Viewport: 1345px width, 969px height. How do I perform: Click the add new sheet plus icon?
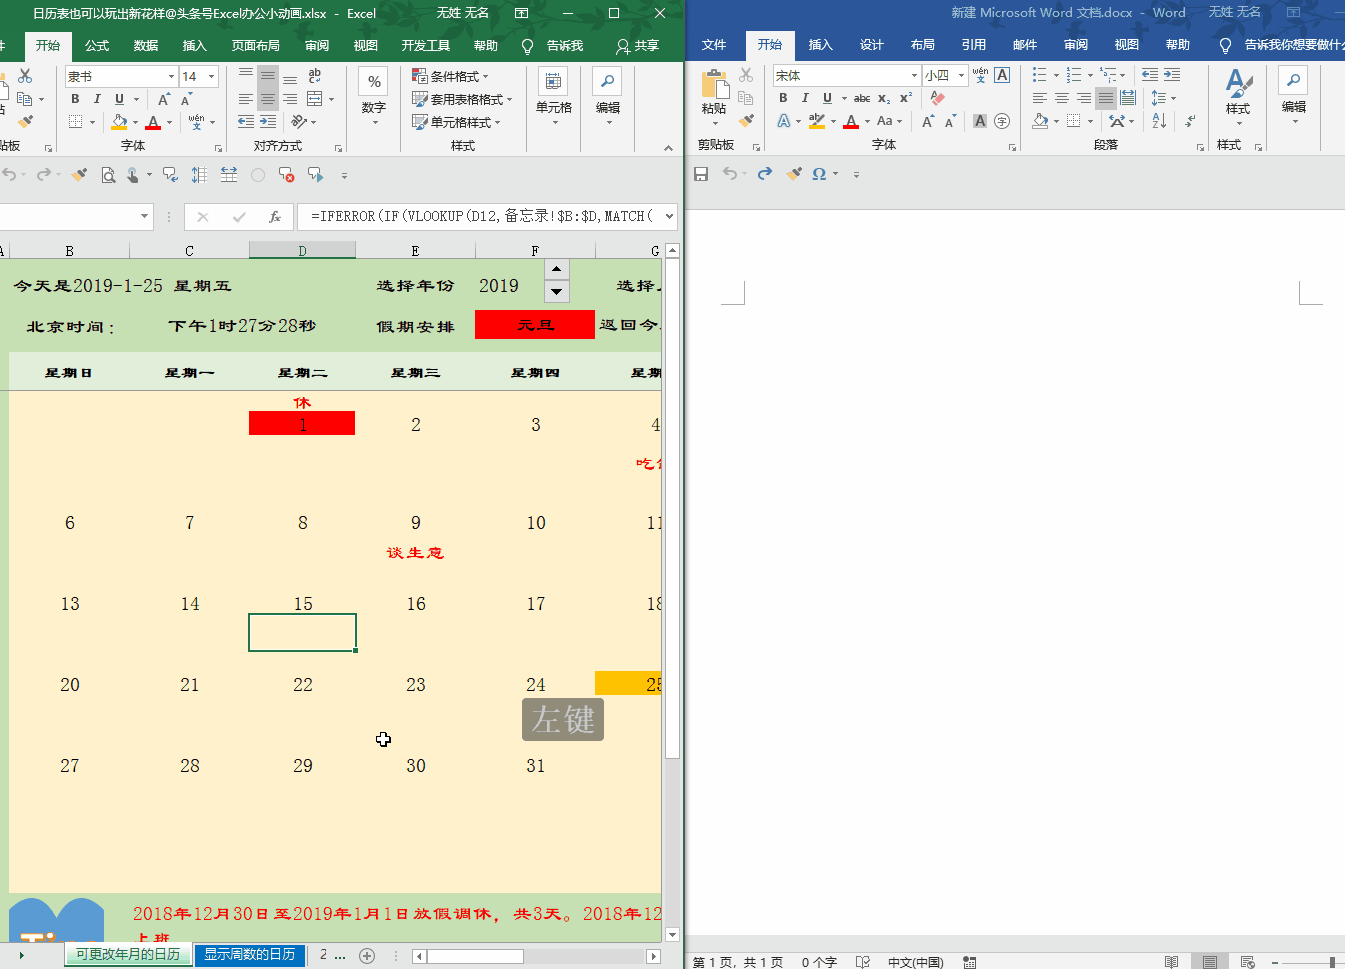coord(367,956)
